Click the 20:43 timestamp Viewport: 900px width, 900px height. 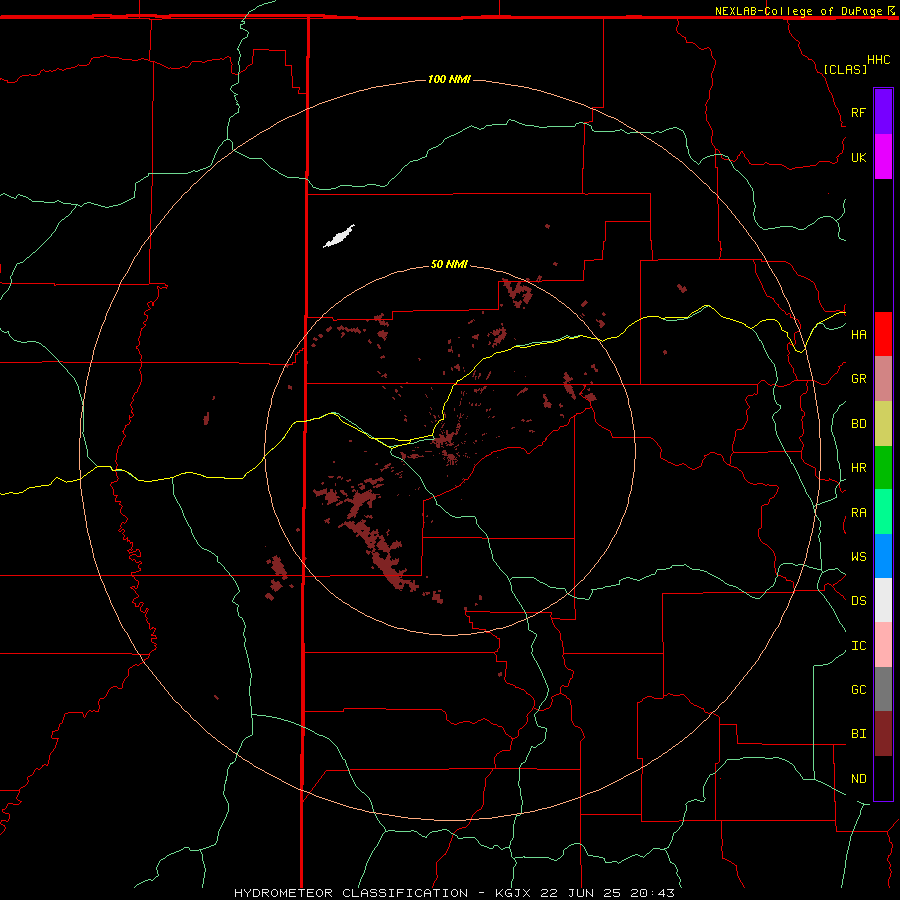pos(652,893)
